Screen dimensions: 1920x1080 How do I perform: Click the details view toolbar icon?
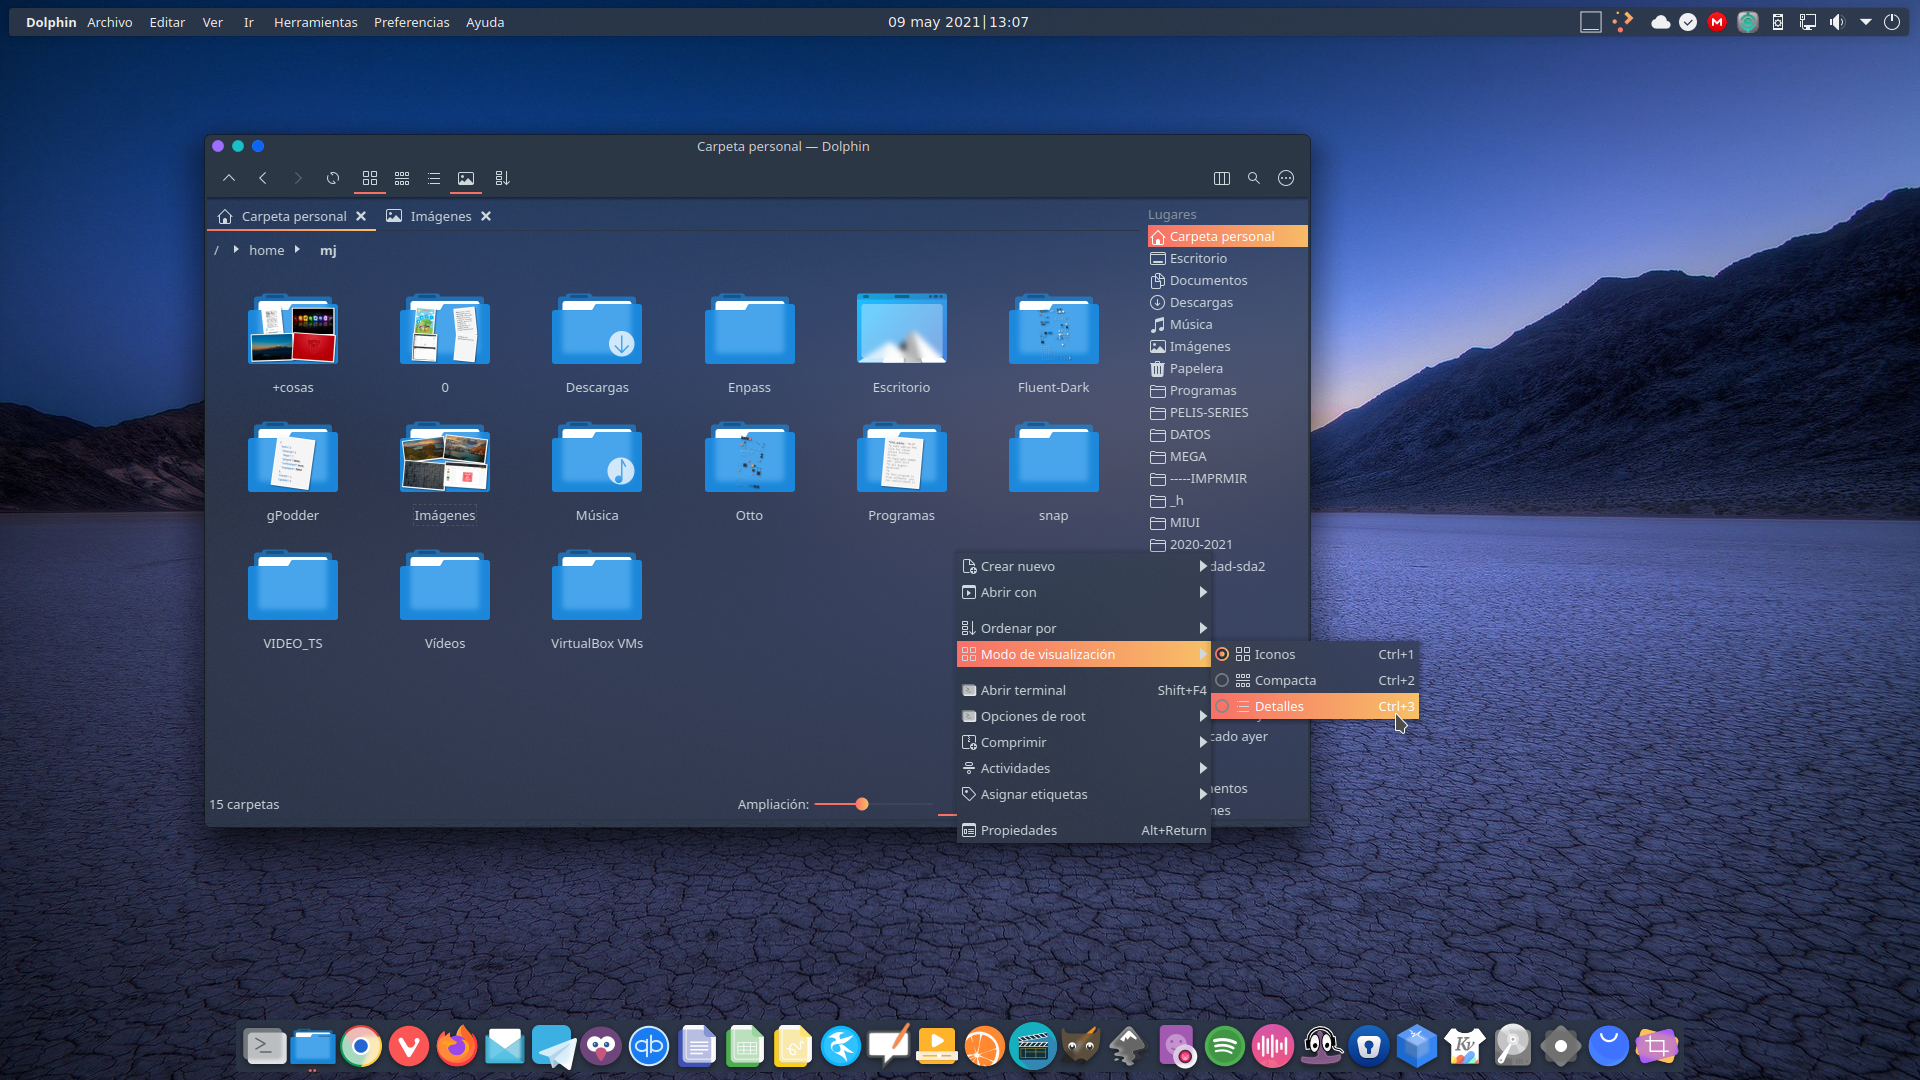(x=434, y=178)
